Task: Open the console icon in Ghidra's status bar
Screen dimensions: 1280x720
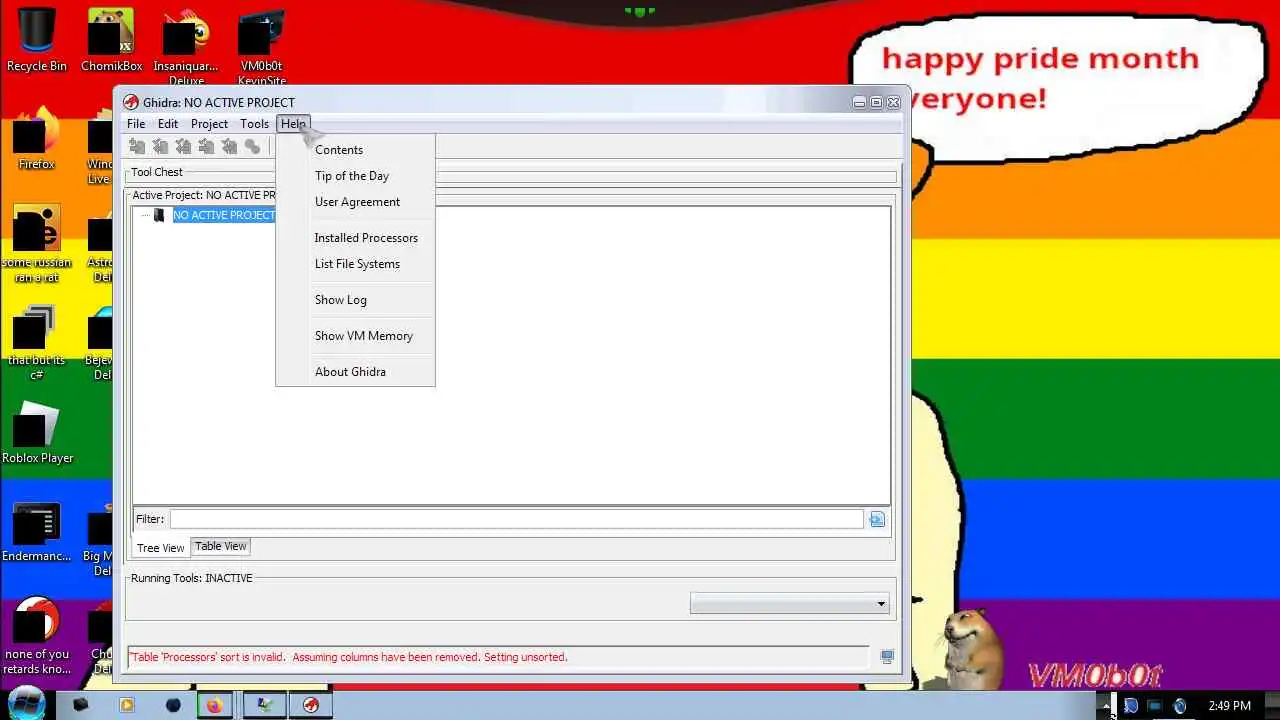Action: (x=887, y=657)
